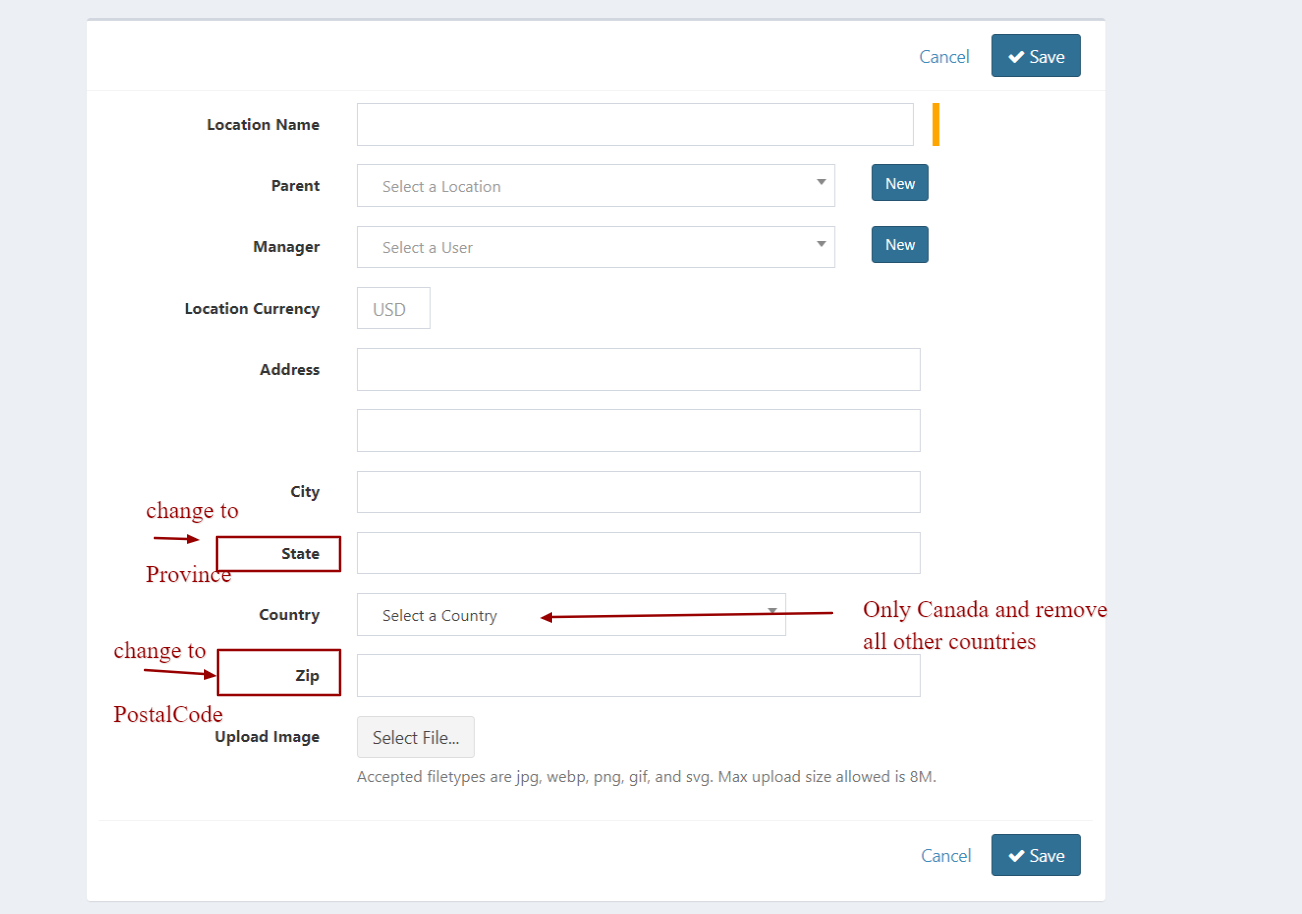
Task: Click the Manager dropdown arrow
Action: point(821,243)
